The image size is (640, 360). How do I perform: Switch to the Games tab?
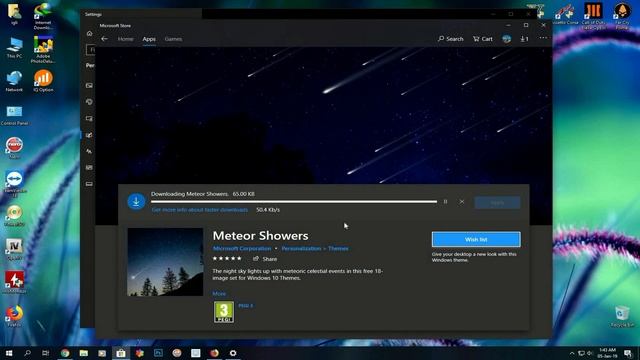173,39
